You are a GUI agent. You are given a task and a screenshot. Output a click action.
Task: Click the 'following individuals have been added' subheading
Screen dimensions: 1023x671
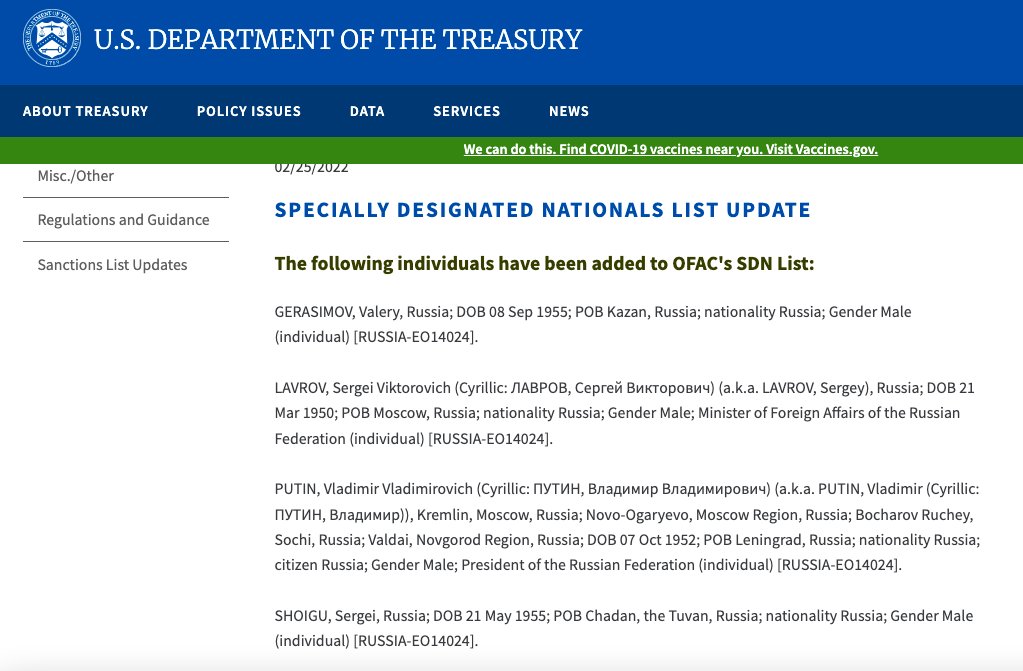coord(544,264)
